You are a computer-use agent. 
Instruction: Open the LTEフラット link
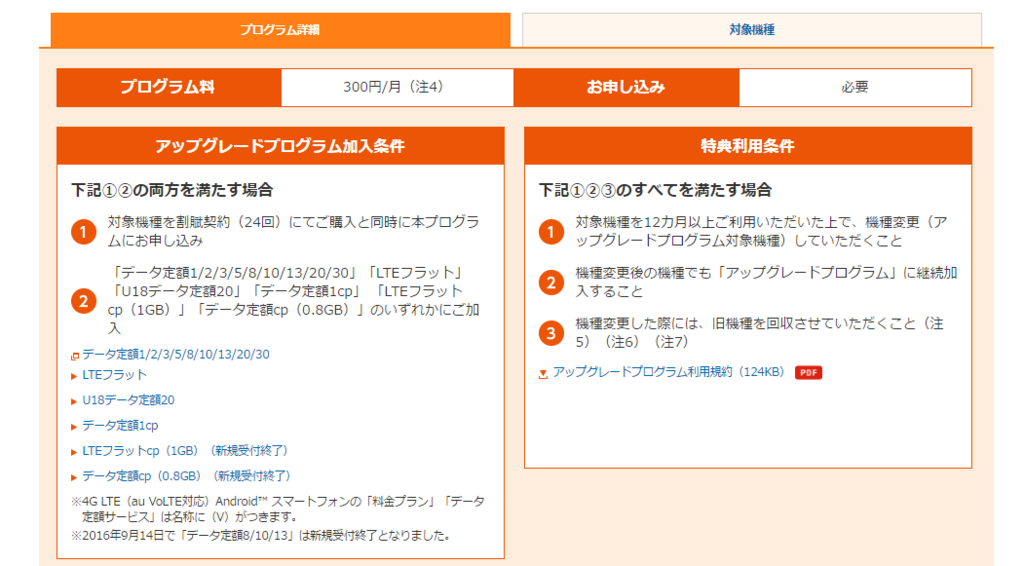tap(114, 375)
